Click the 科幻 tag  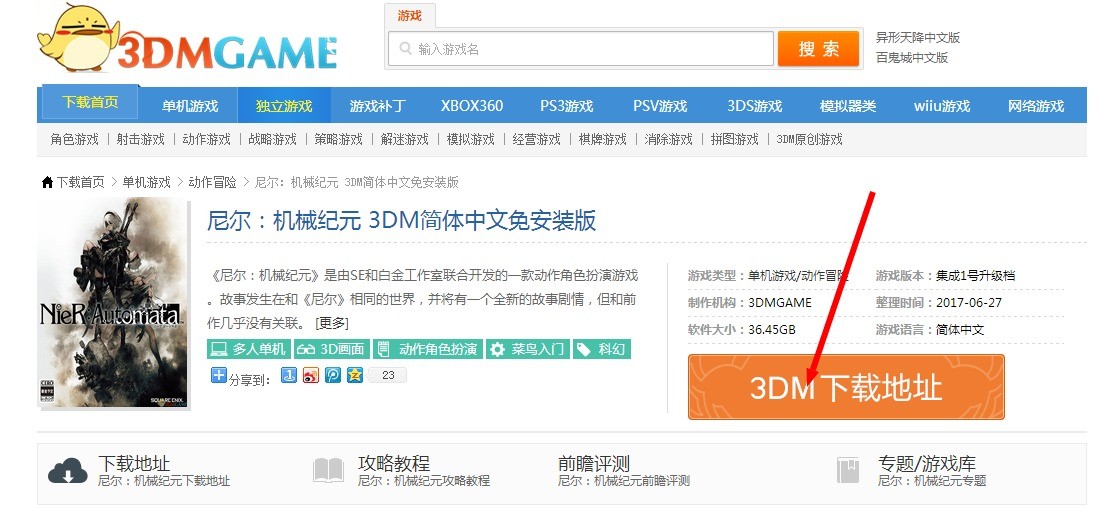[x=602, y=349]
